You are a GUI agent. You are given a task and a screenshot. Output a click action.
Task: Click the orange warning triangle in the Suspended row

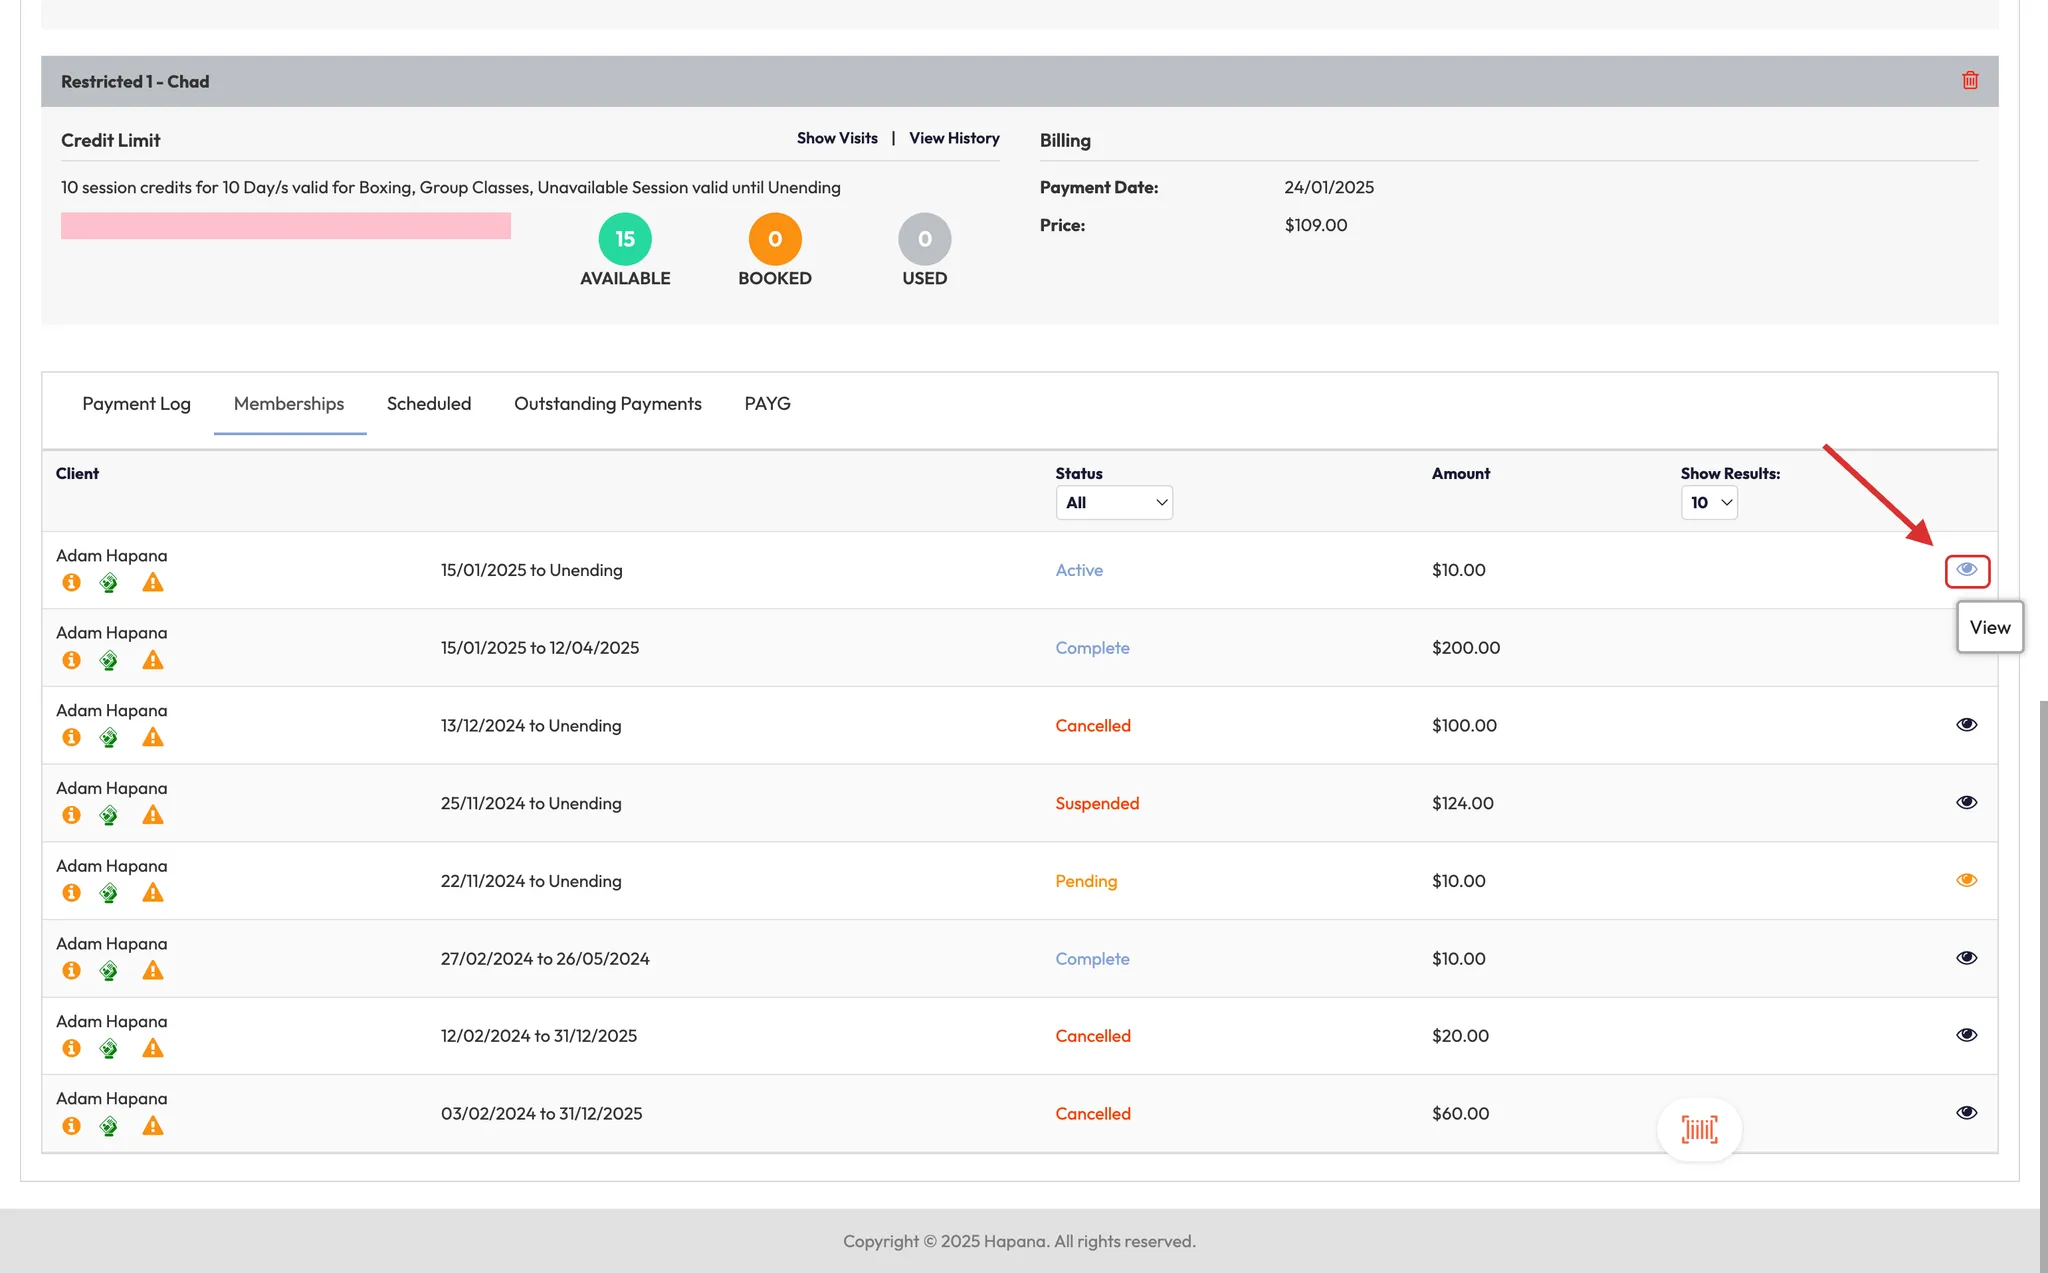[x=152, y=815]
